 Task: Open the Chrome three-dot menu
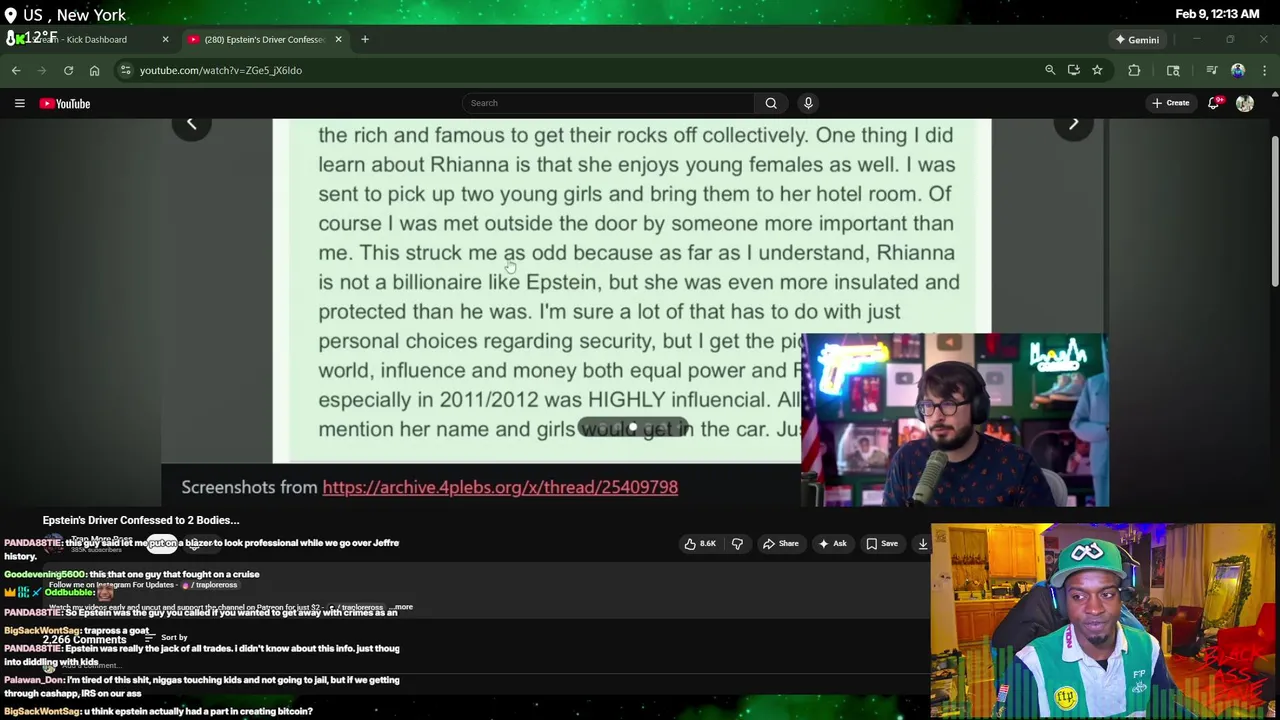pos(1264,70)
